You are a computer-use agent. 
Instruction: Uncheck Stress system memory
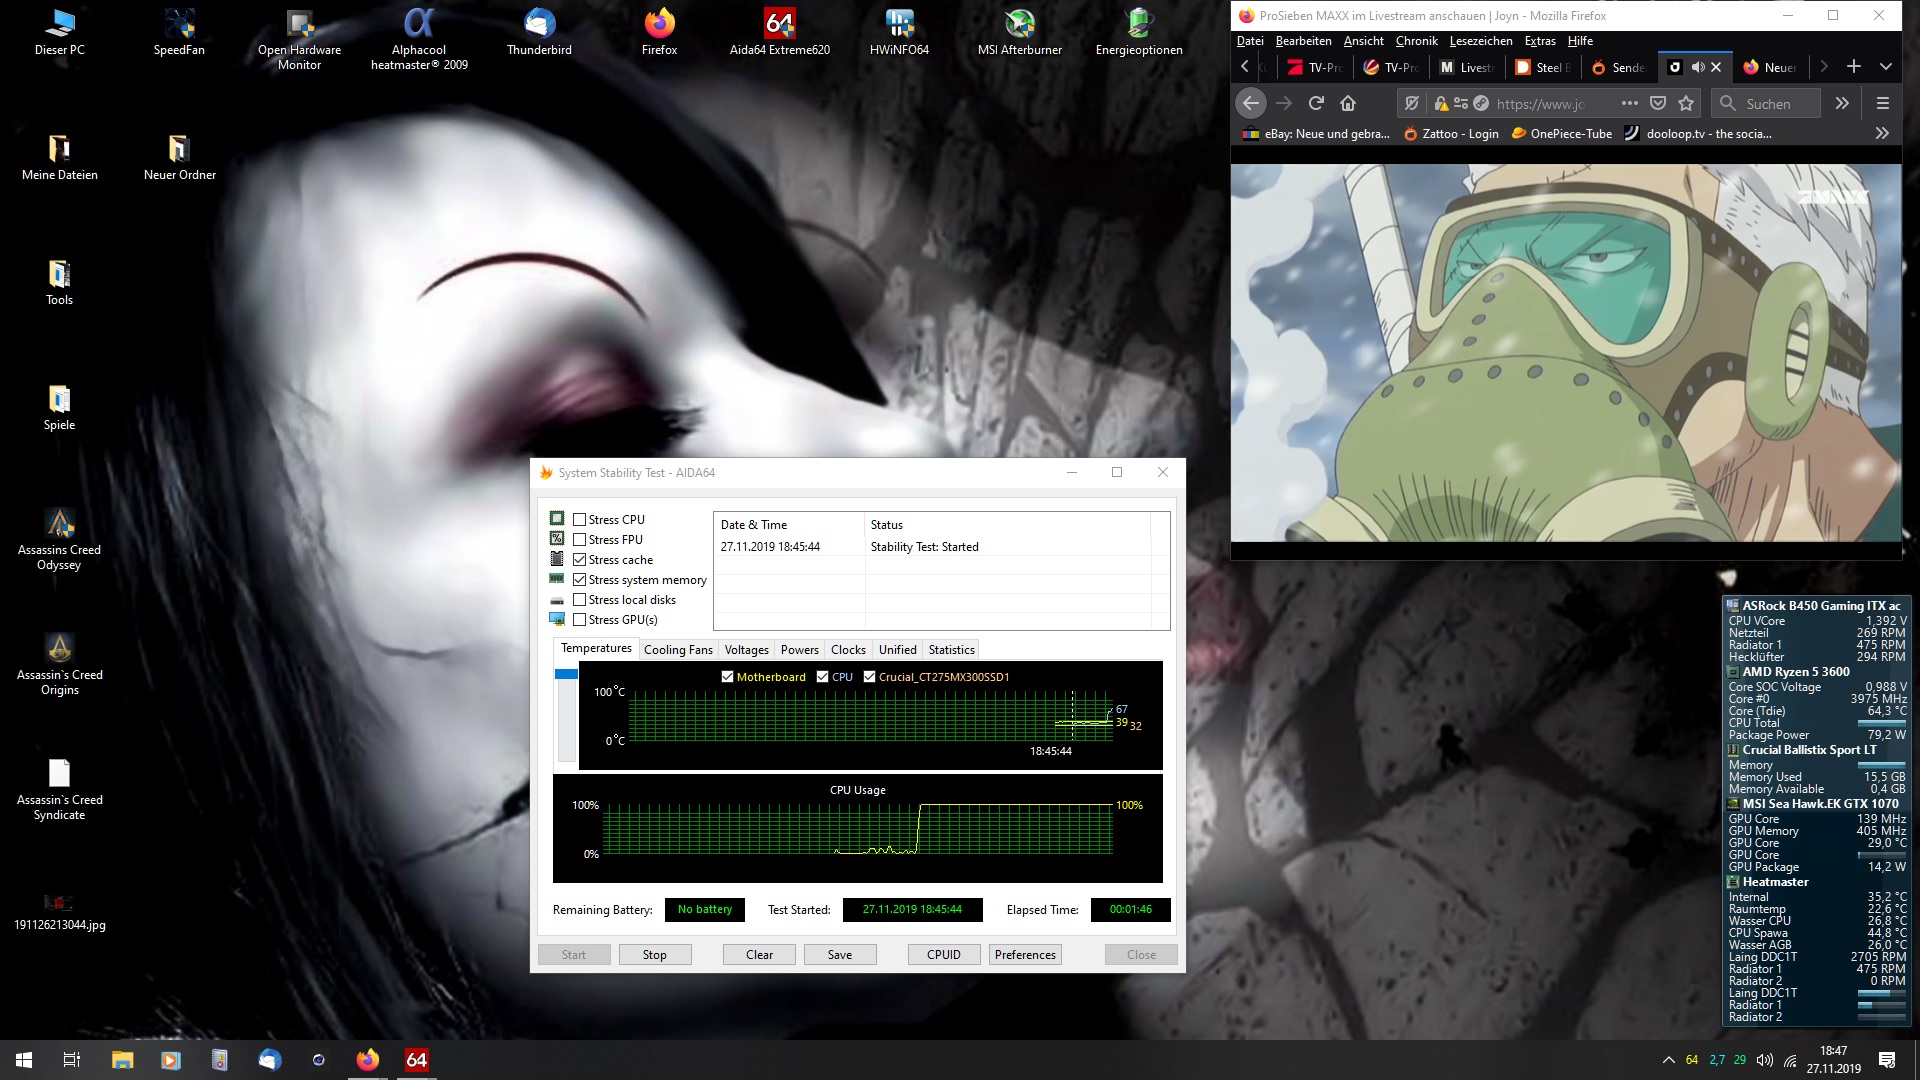[579, 579]
